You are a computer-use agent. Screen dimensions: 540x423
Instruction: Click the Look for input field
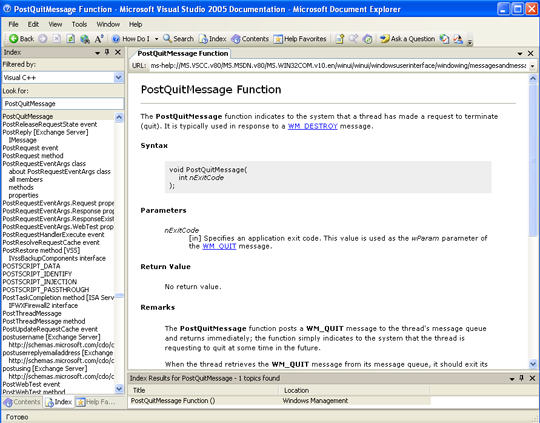coord(63,104)
